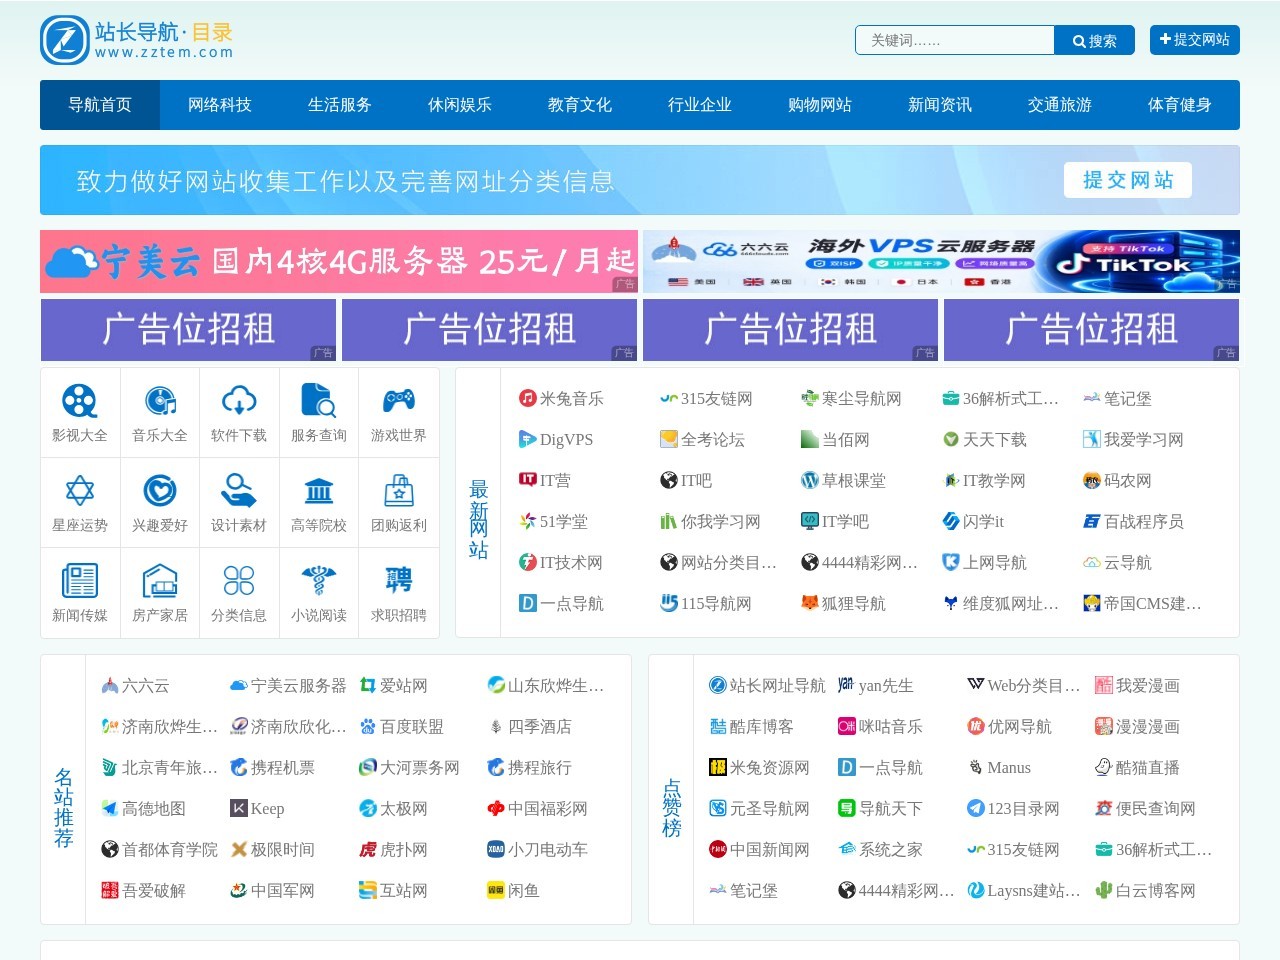1280x960 pixels.
Task: Click the 提交网站 button in header
Action: (1195, 39)
